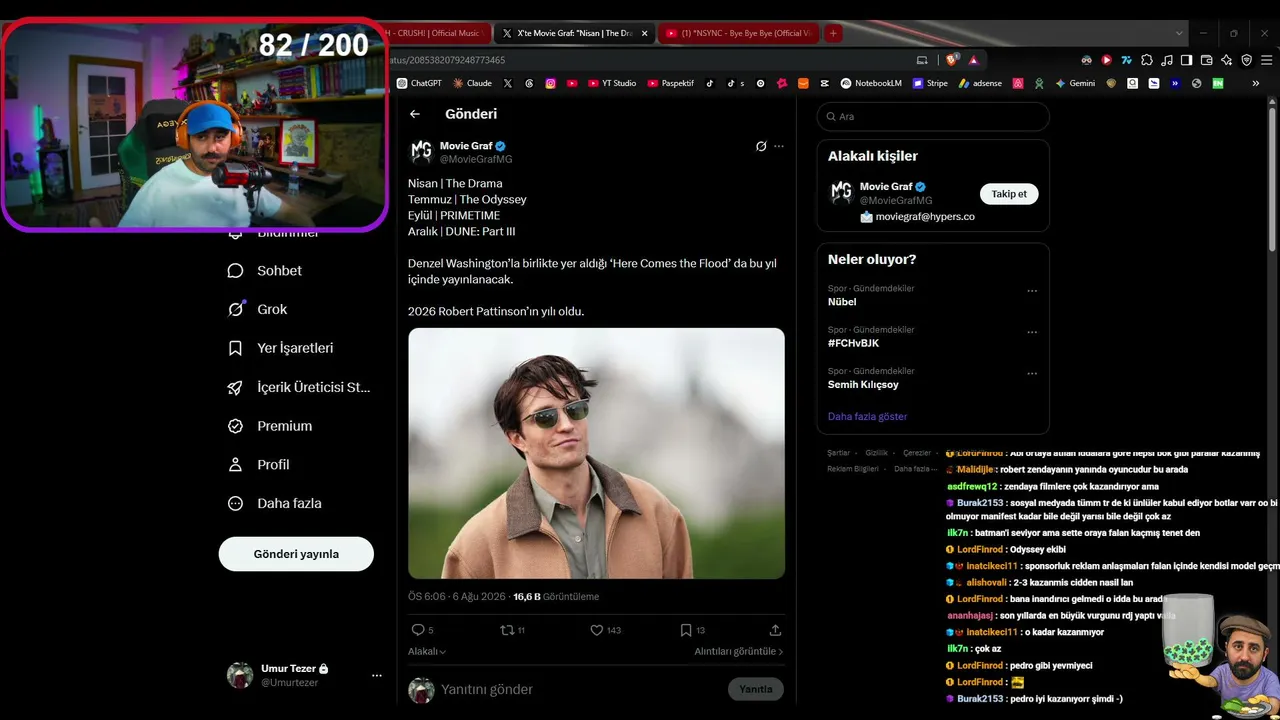Toggle the browser sidebar panel icon
Screen dimensions: 1280x720
1187,60
